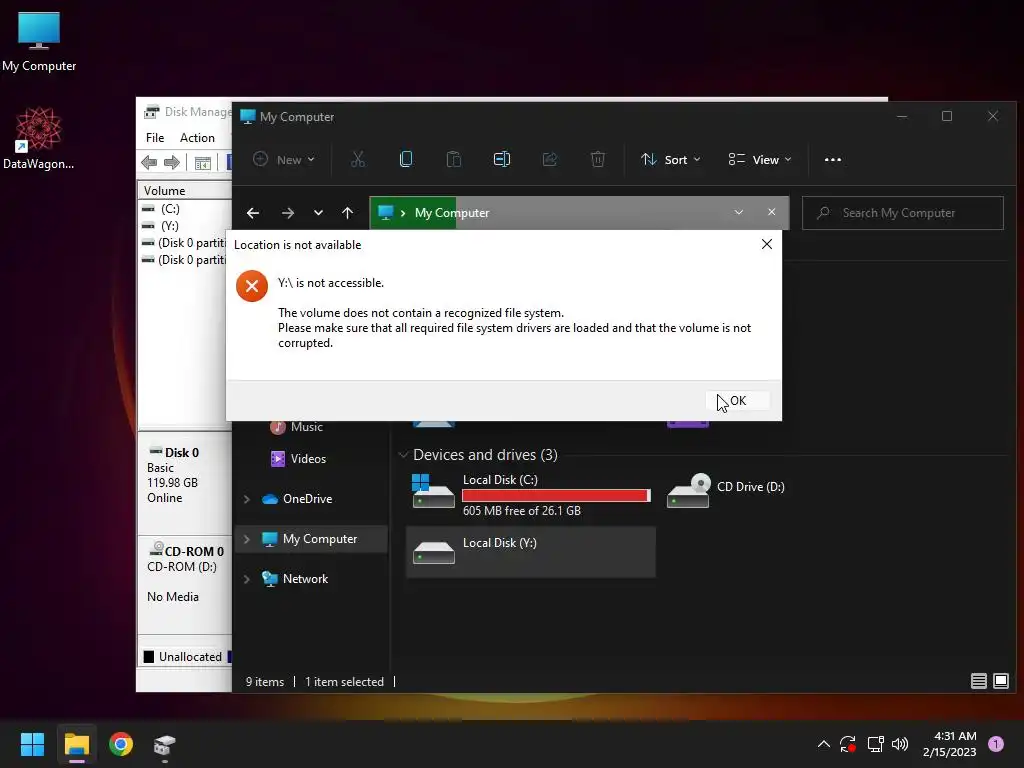This screenshot has width=1024, height=768.
Task: Click the Search My Computer field
Action: point(903,213)
